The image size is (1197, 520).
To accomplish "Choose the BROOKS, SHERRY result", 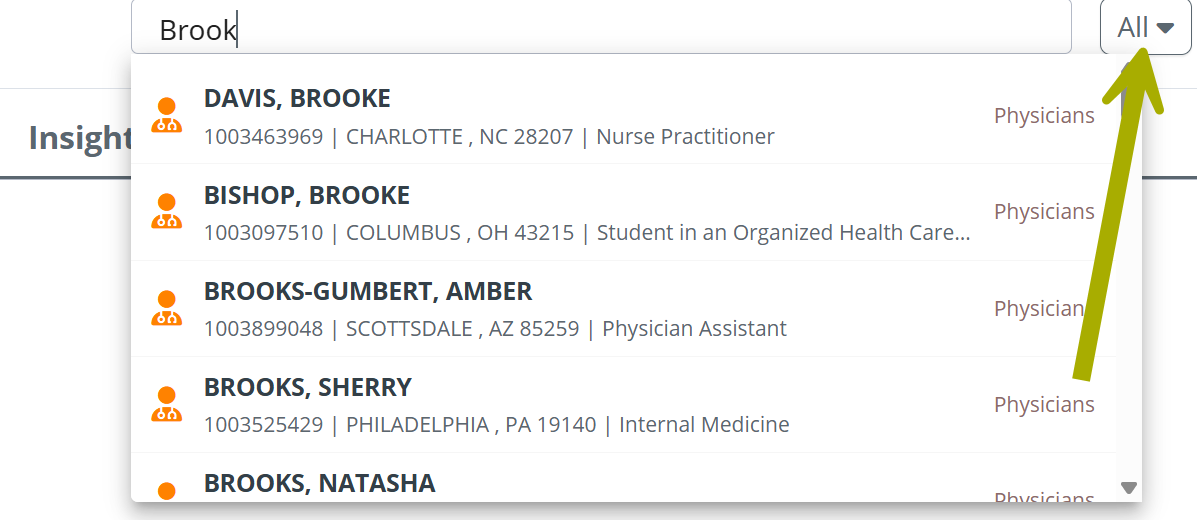I will pyautogui.click(x=308, y=387).
